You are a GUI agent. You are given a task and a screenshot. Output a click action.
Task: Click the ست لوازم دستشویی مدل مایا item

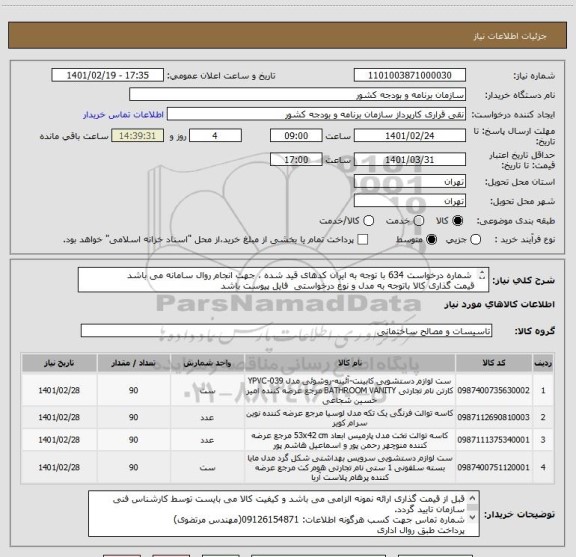[x=350, y=467]
